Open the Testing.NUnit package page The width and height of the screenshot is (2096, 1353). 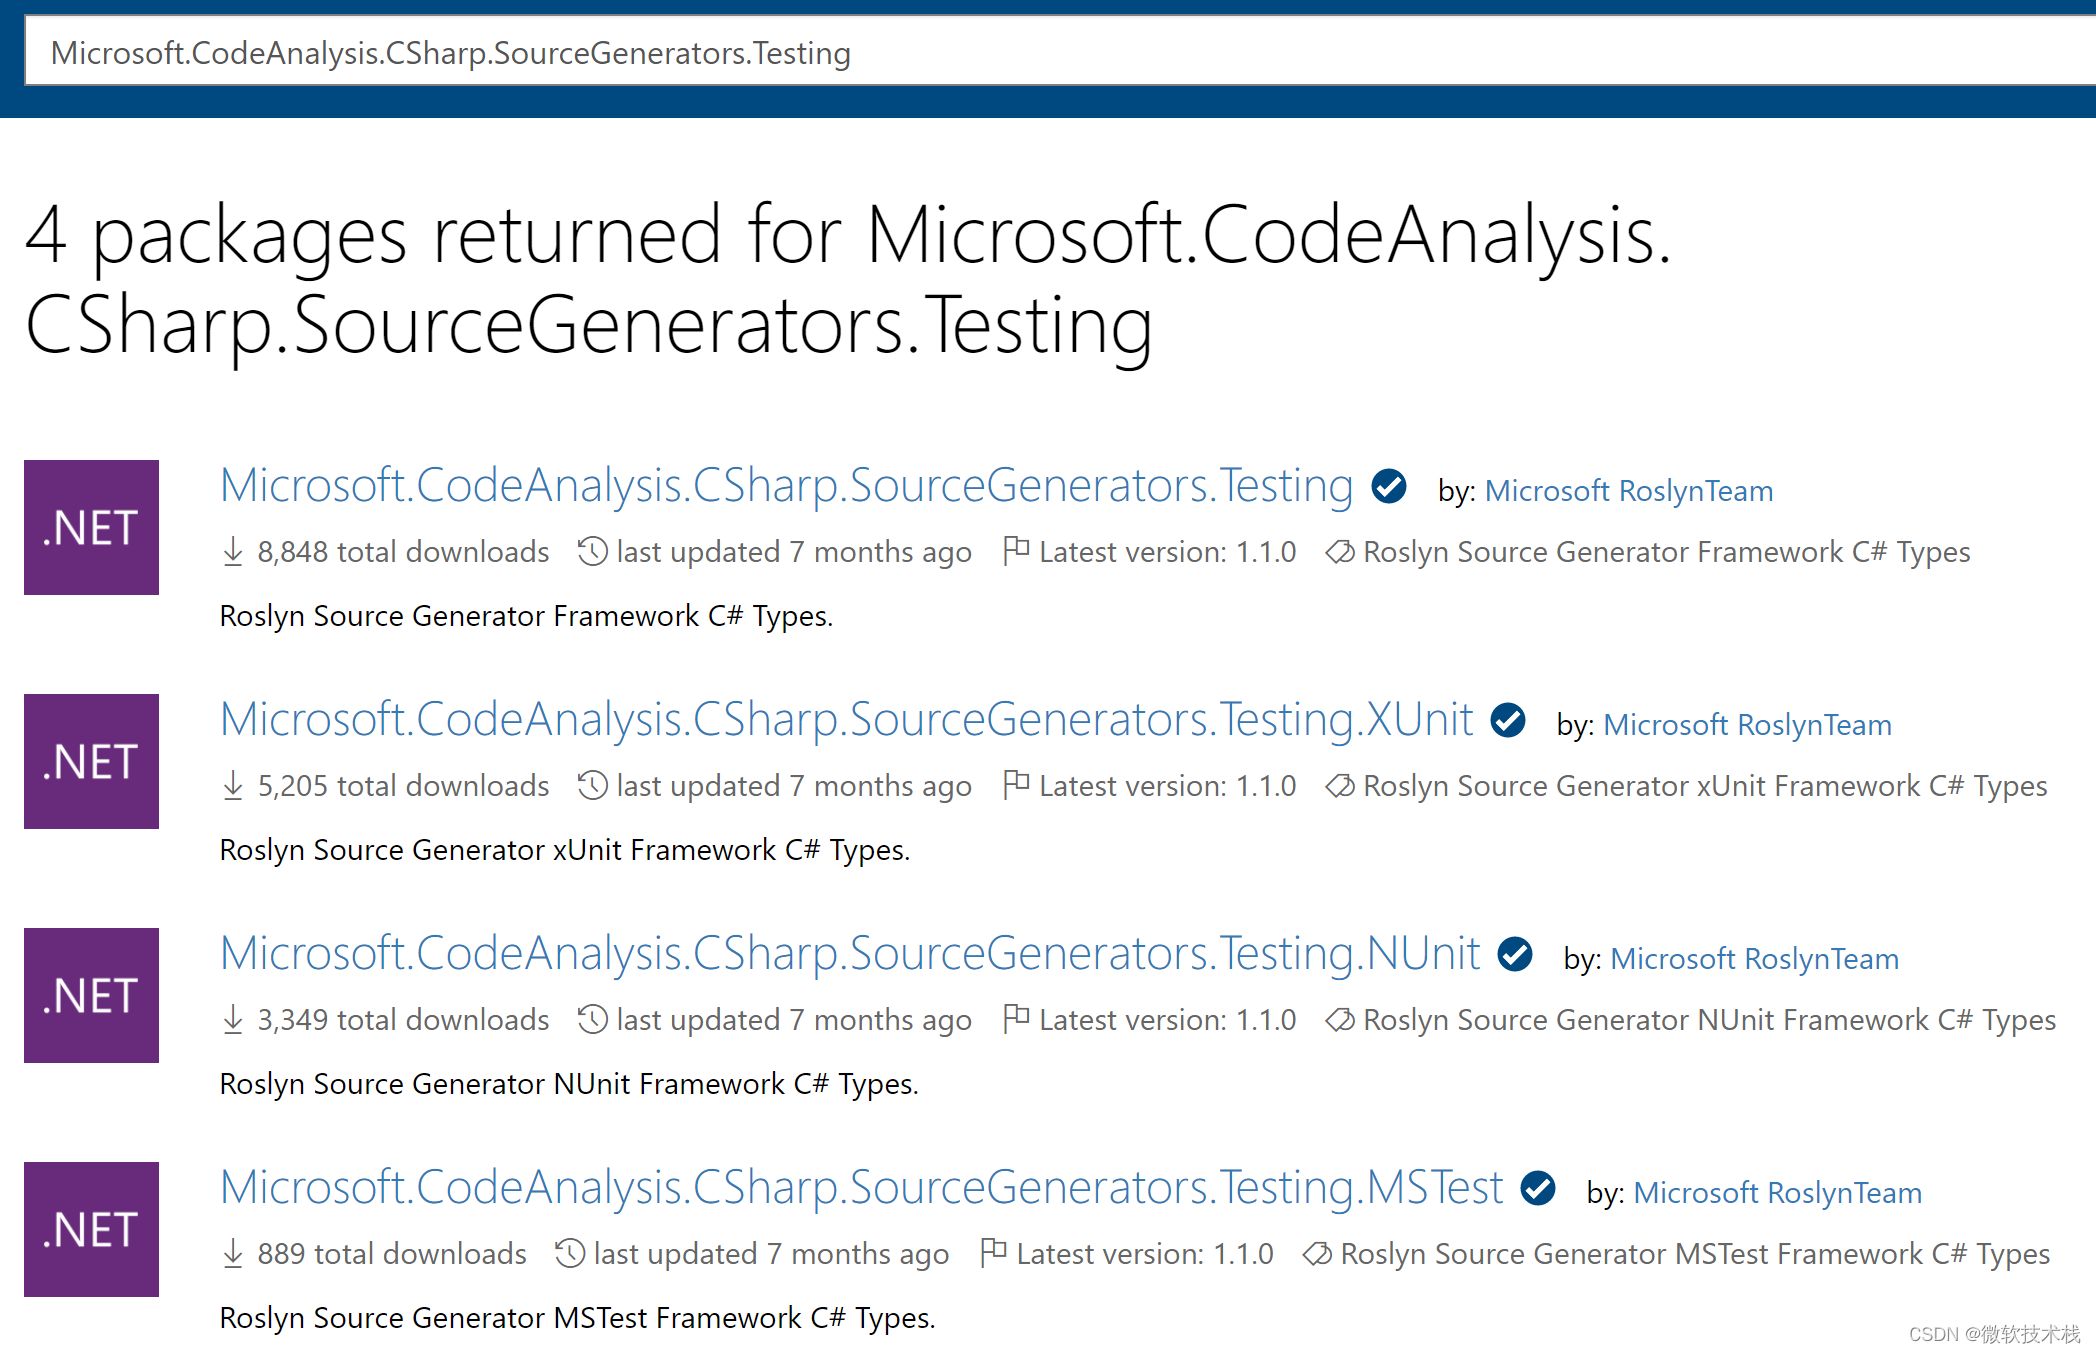point(849,953)
